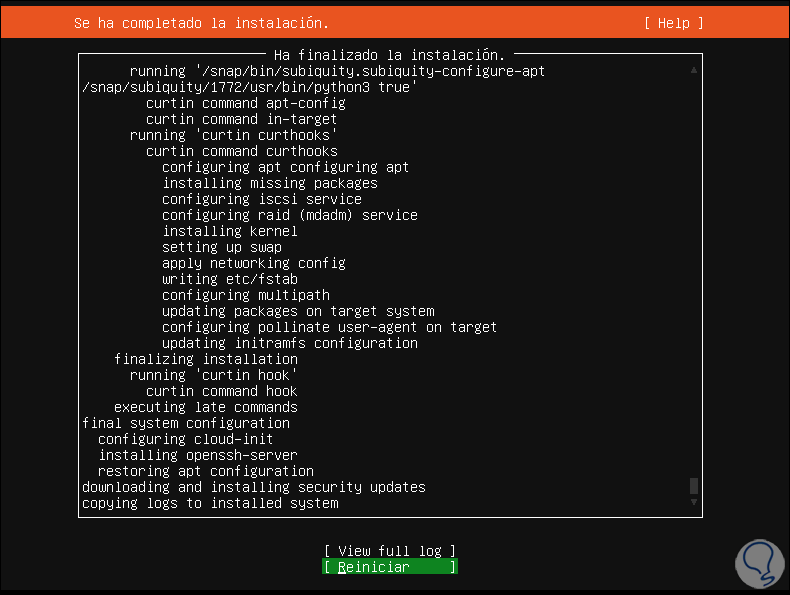Open the Help menu in the header

(674, 23)
